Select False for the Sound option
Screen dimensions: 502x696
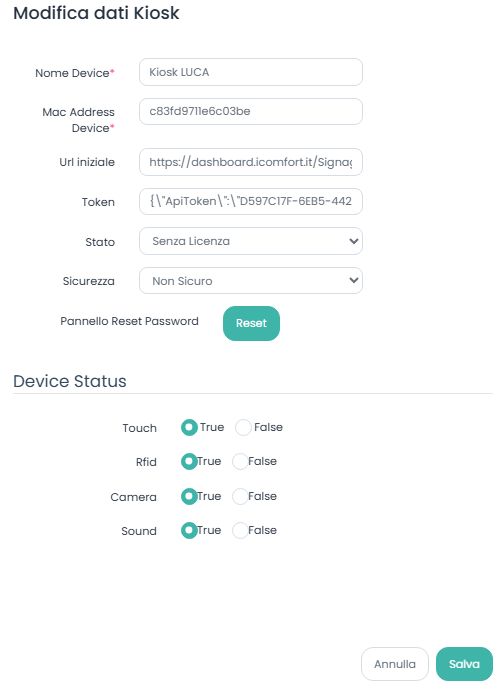click(240, 530)
